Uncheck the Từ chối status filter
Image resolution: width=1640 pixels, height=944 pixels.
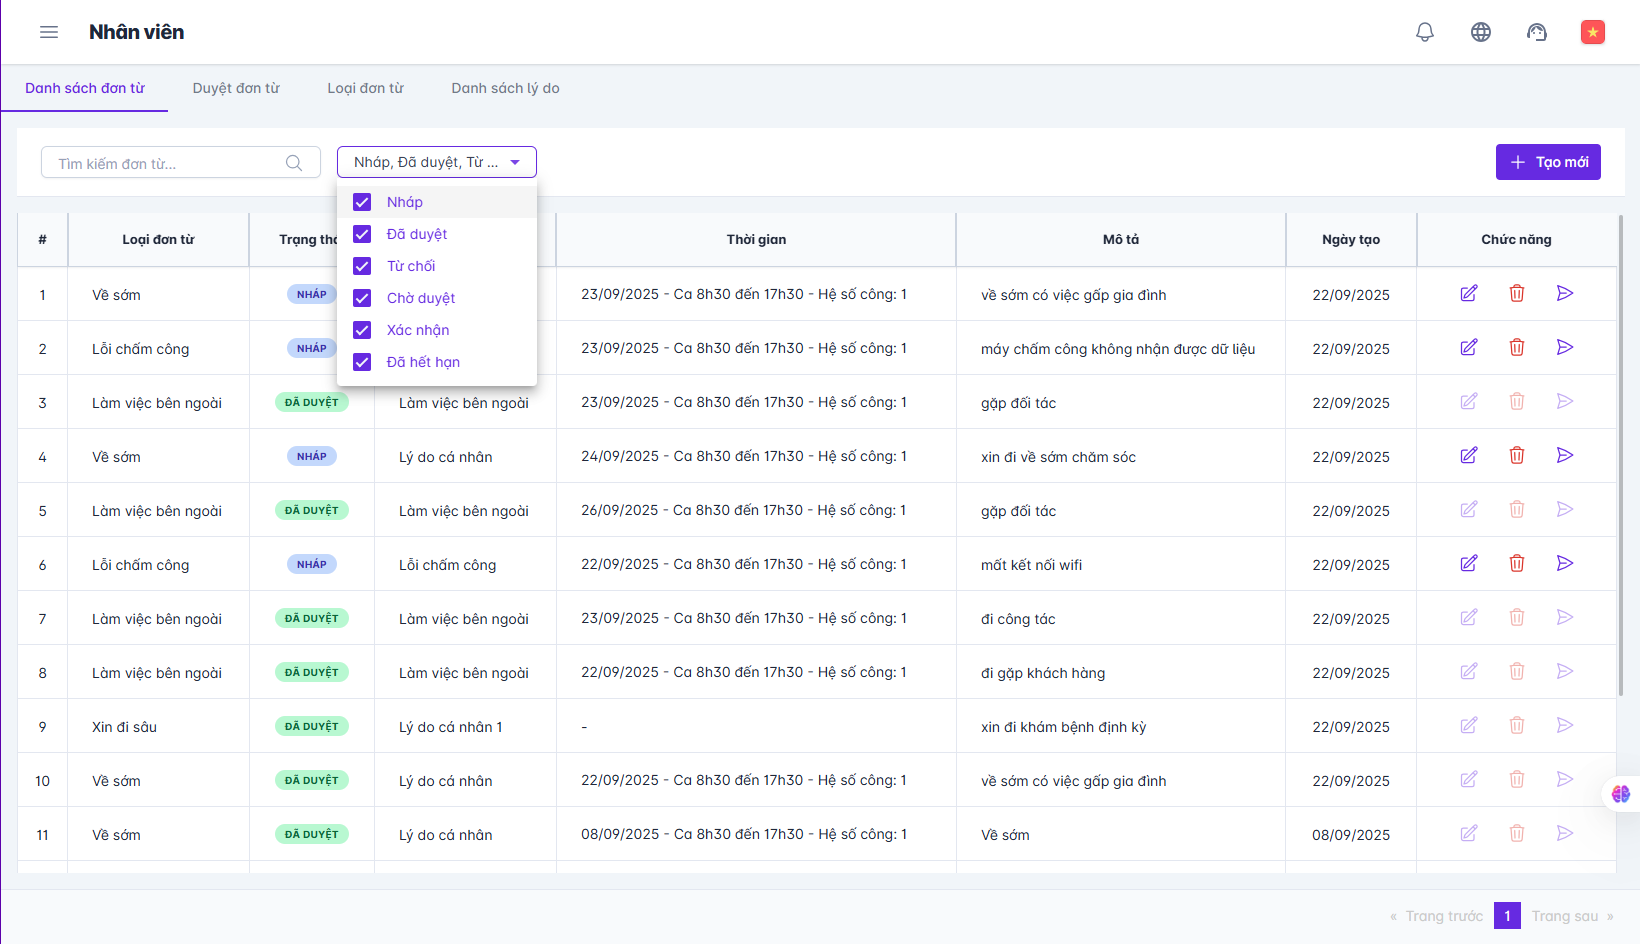[362, 266]
